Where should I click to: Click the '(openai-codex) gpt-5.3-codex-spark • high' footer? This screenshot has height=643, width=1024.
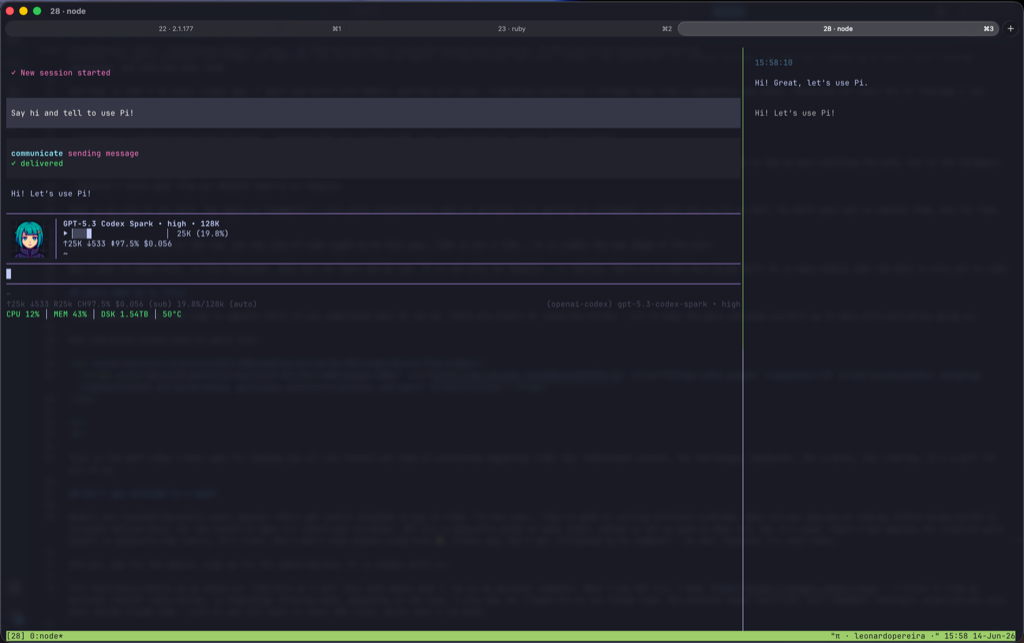pos(643,304)
